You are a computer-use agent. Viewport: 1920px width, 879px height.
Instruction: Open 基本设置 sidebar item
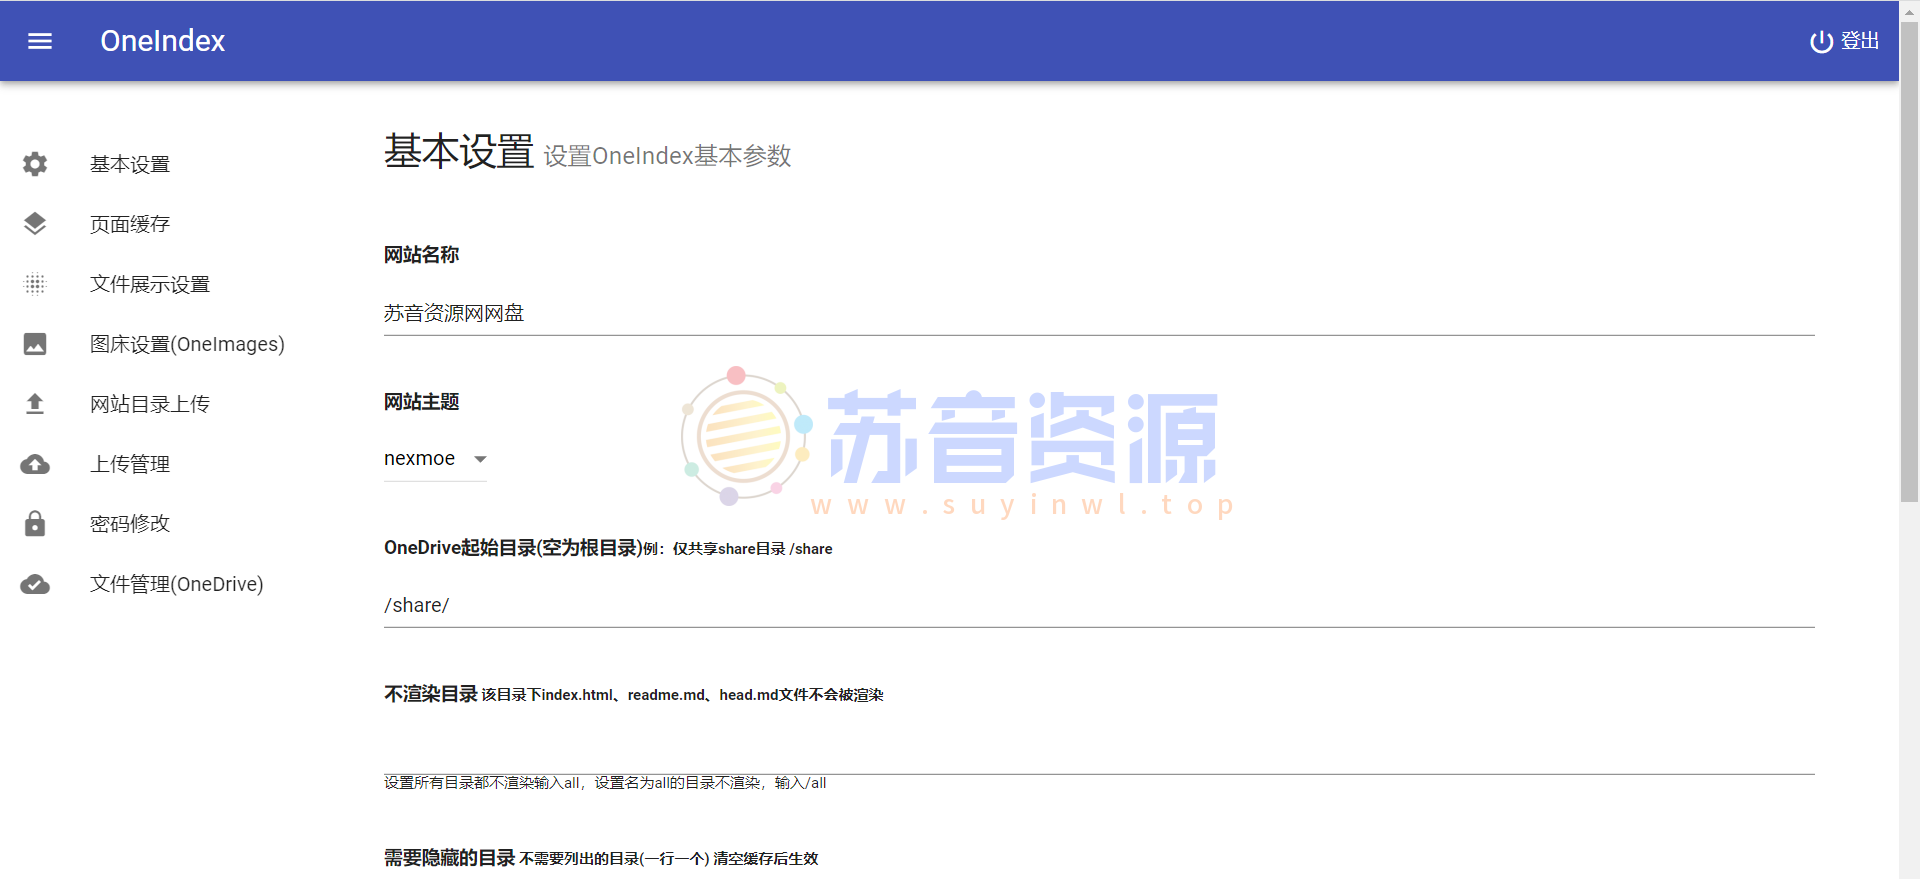pyautogui.click(x=130, y=164)
